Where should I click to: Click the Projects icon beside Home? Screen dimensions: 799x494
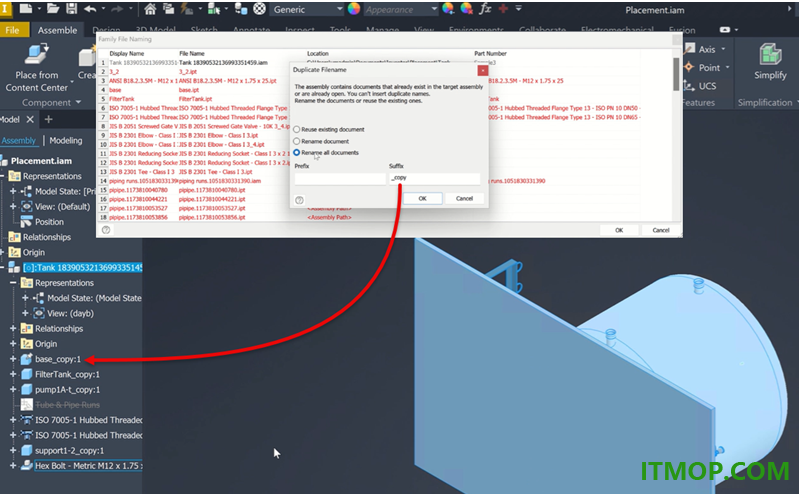point(169,9)
